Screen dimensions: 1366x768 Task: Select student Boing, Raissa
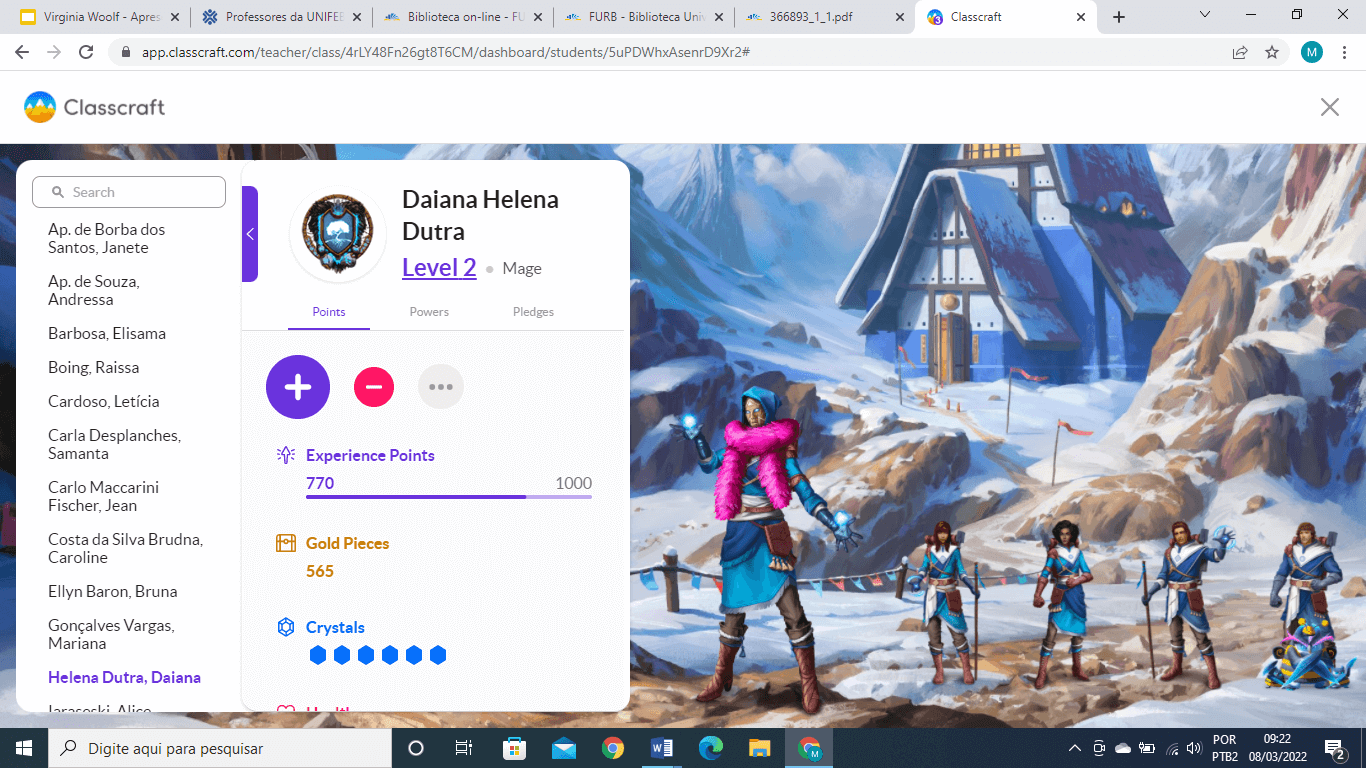point(94,368)
